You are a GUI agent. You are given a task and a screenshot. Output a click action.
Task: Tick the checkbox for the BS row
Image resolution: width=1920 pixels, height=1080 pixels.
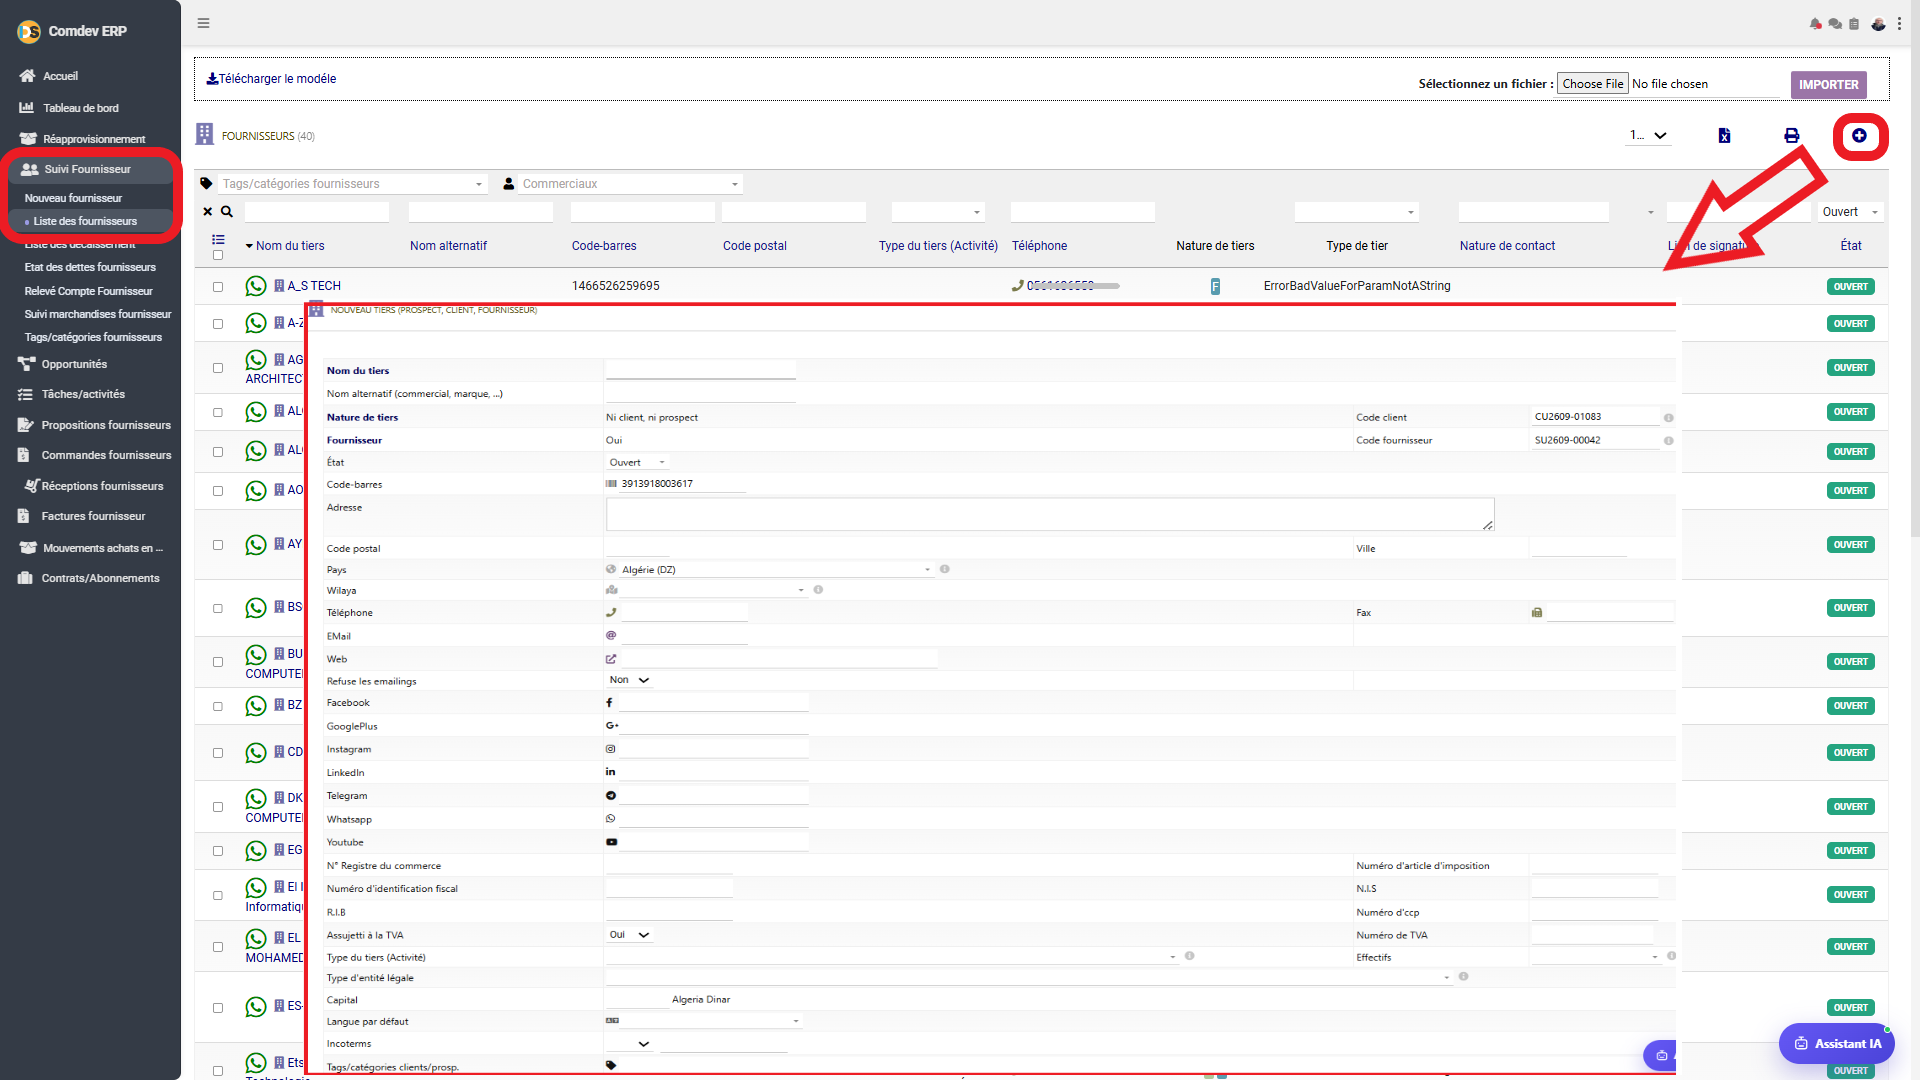218,608
